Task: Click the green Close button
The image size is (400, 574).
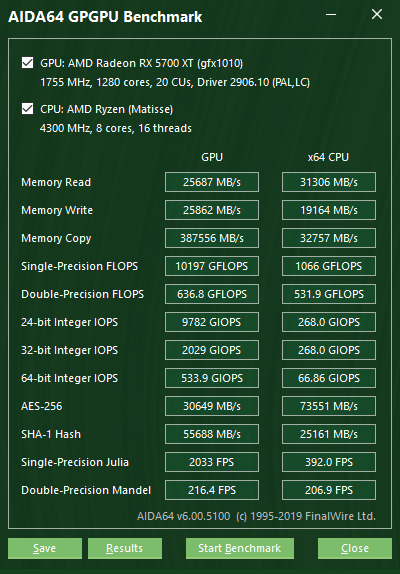Action: 355,548
